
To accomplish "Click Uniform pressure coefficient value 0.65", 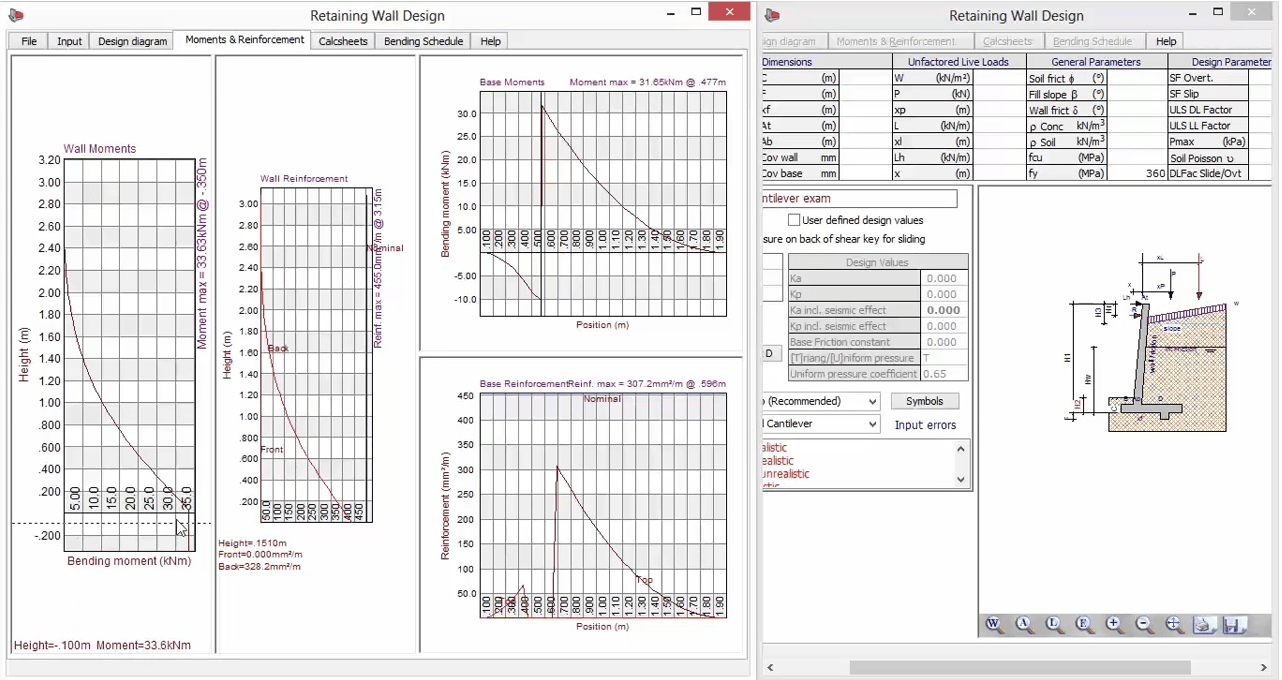I will (944, 374).
